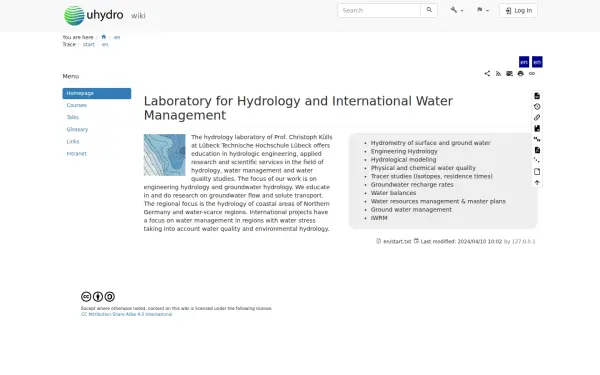Click the uhydro globe logo
Screen dimensions: 600x375
point(74,16)
